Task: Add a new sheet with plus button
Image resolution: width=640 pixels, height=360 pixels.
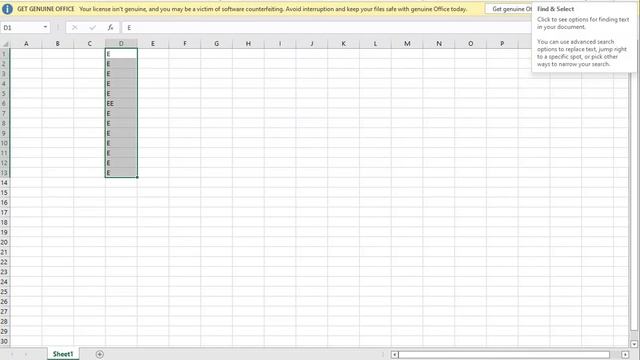Action: point(100,354)
